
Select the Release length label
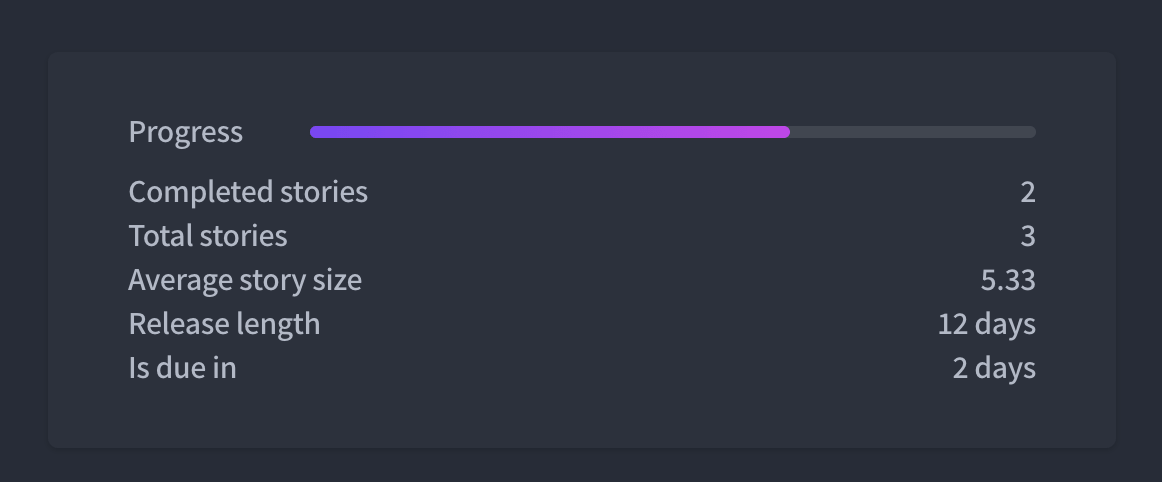[224, 324]
